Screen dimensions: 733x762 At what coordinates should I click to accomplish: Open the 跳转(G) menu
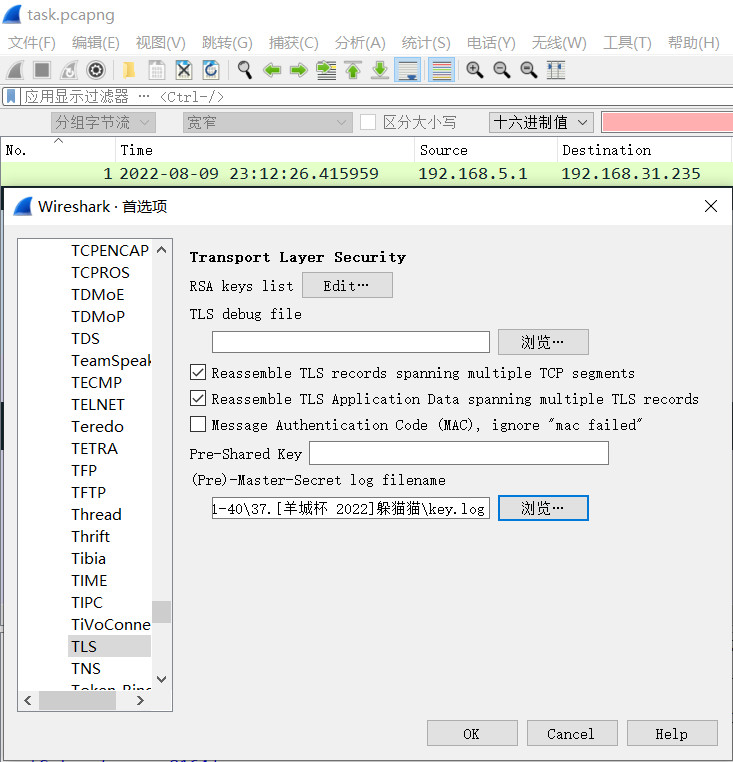pos(227,43)
